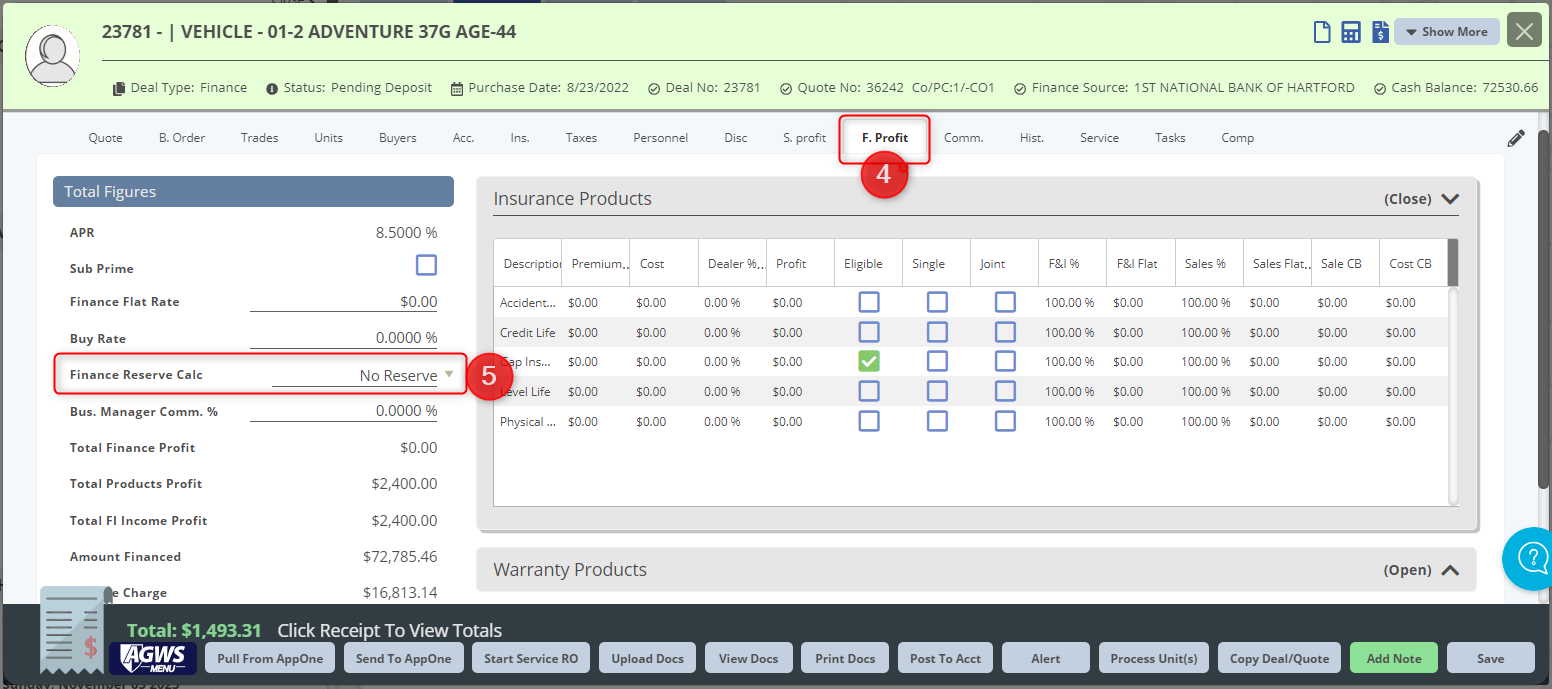
Task: Open the Personnel tab
Action: click(x=660, y=138)
